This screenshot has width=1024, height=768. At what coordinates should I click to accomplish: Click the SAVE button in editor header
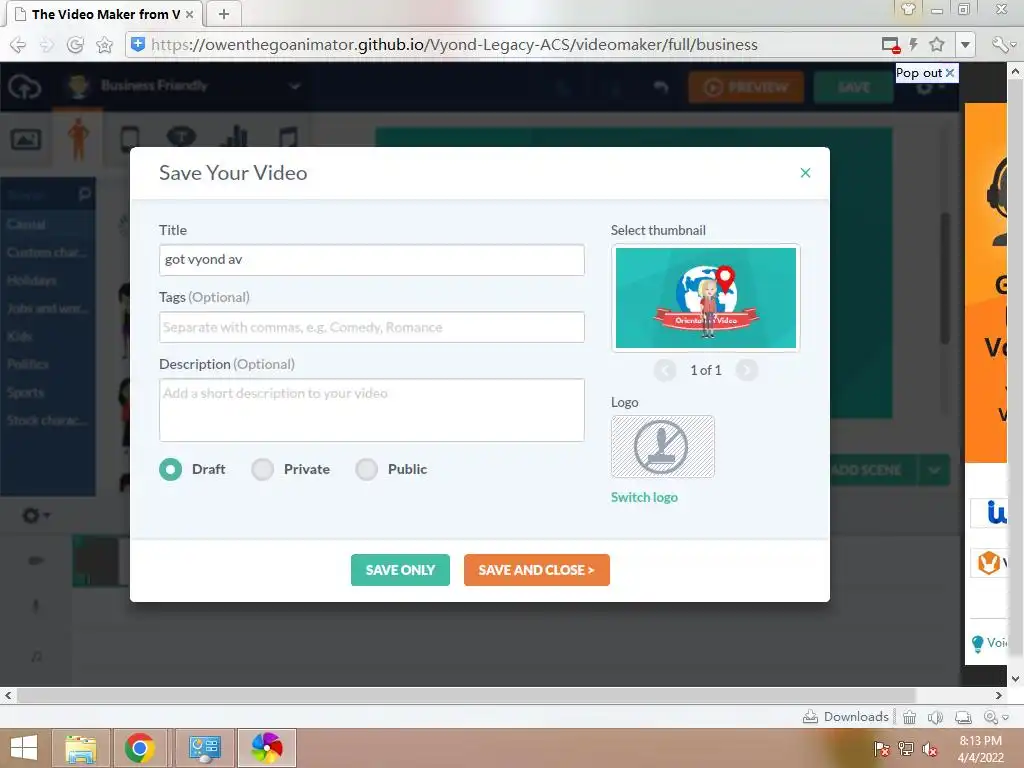coord(854,87)
